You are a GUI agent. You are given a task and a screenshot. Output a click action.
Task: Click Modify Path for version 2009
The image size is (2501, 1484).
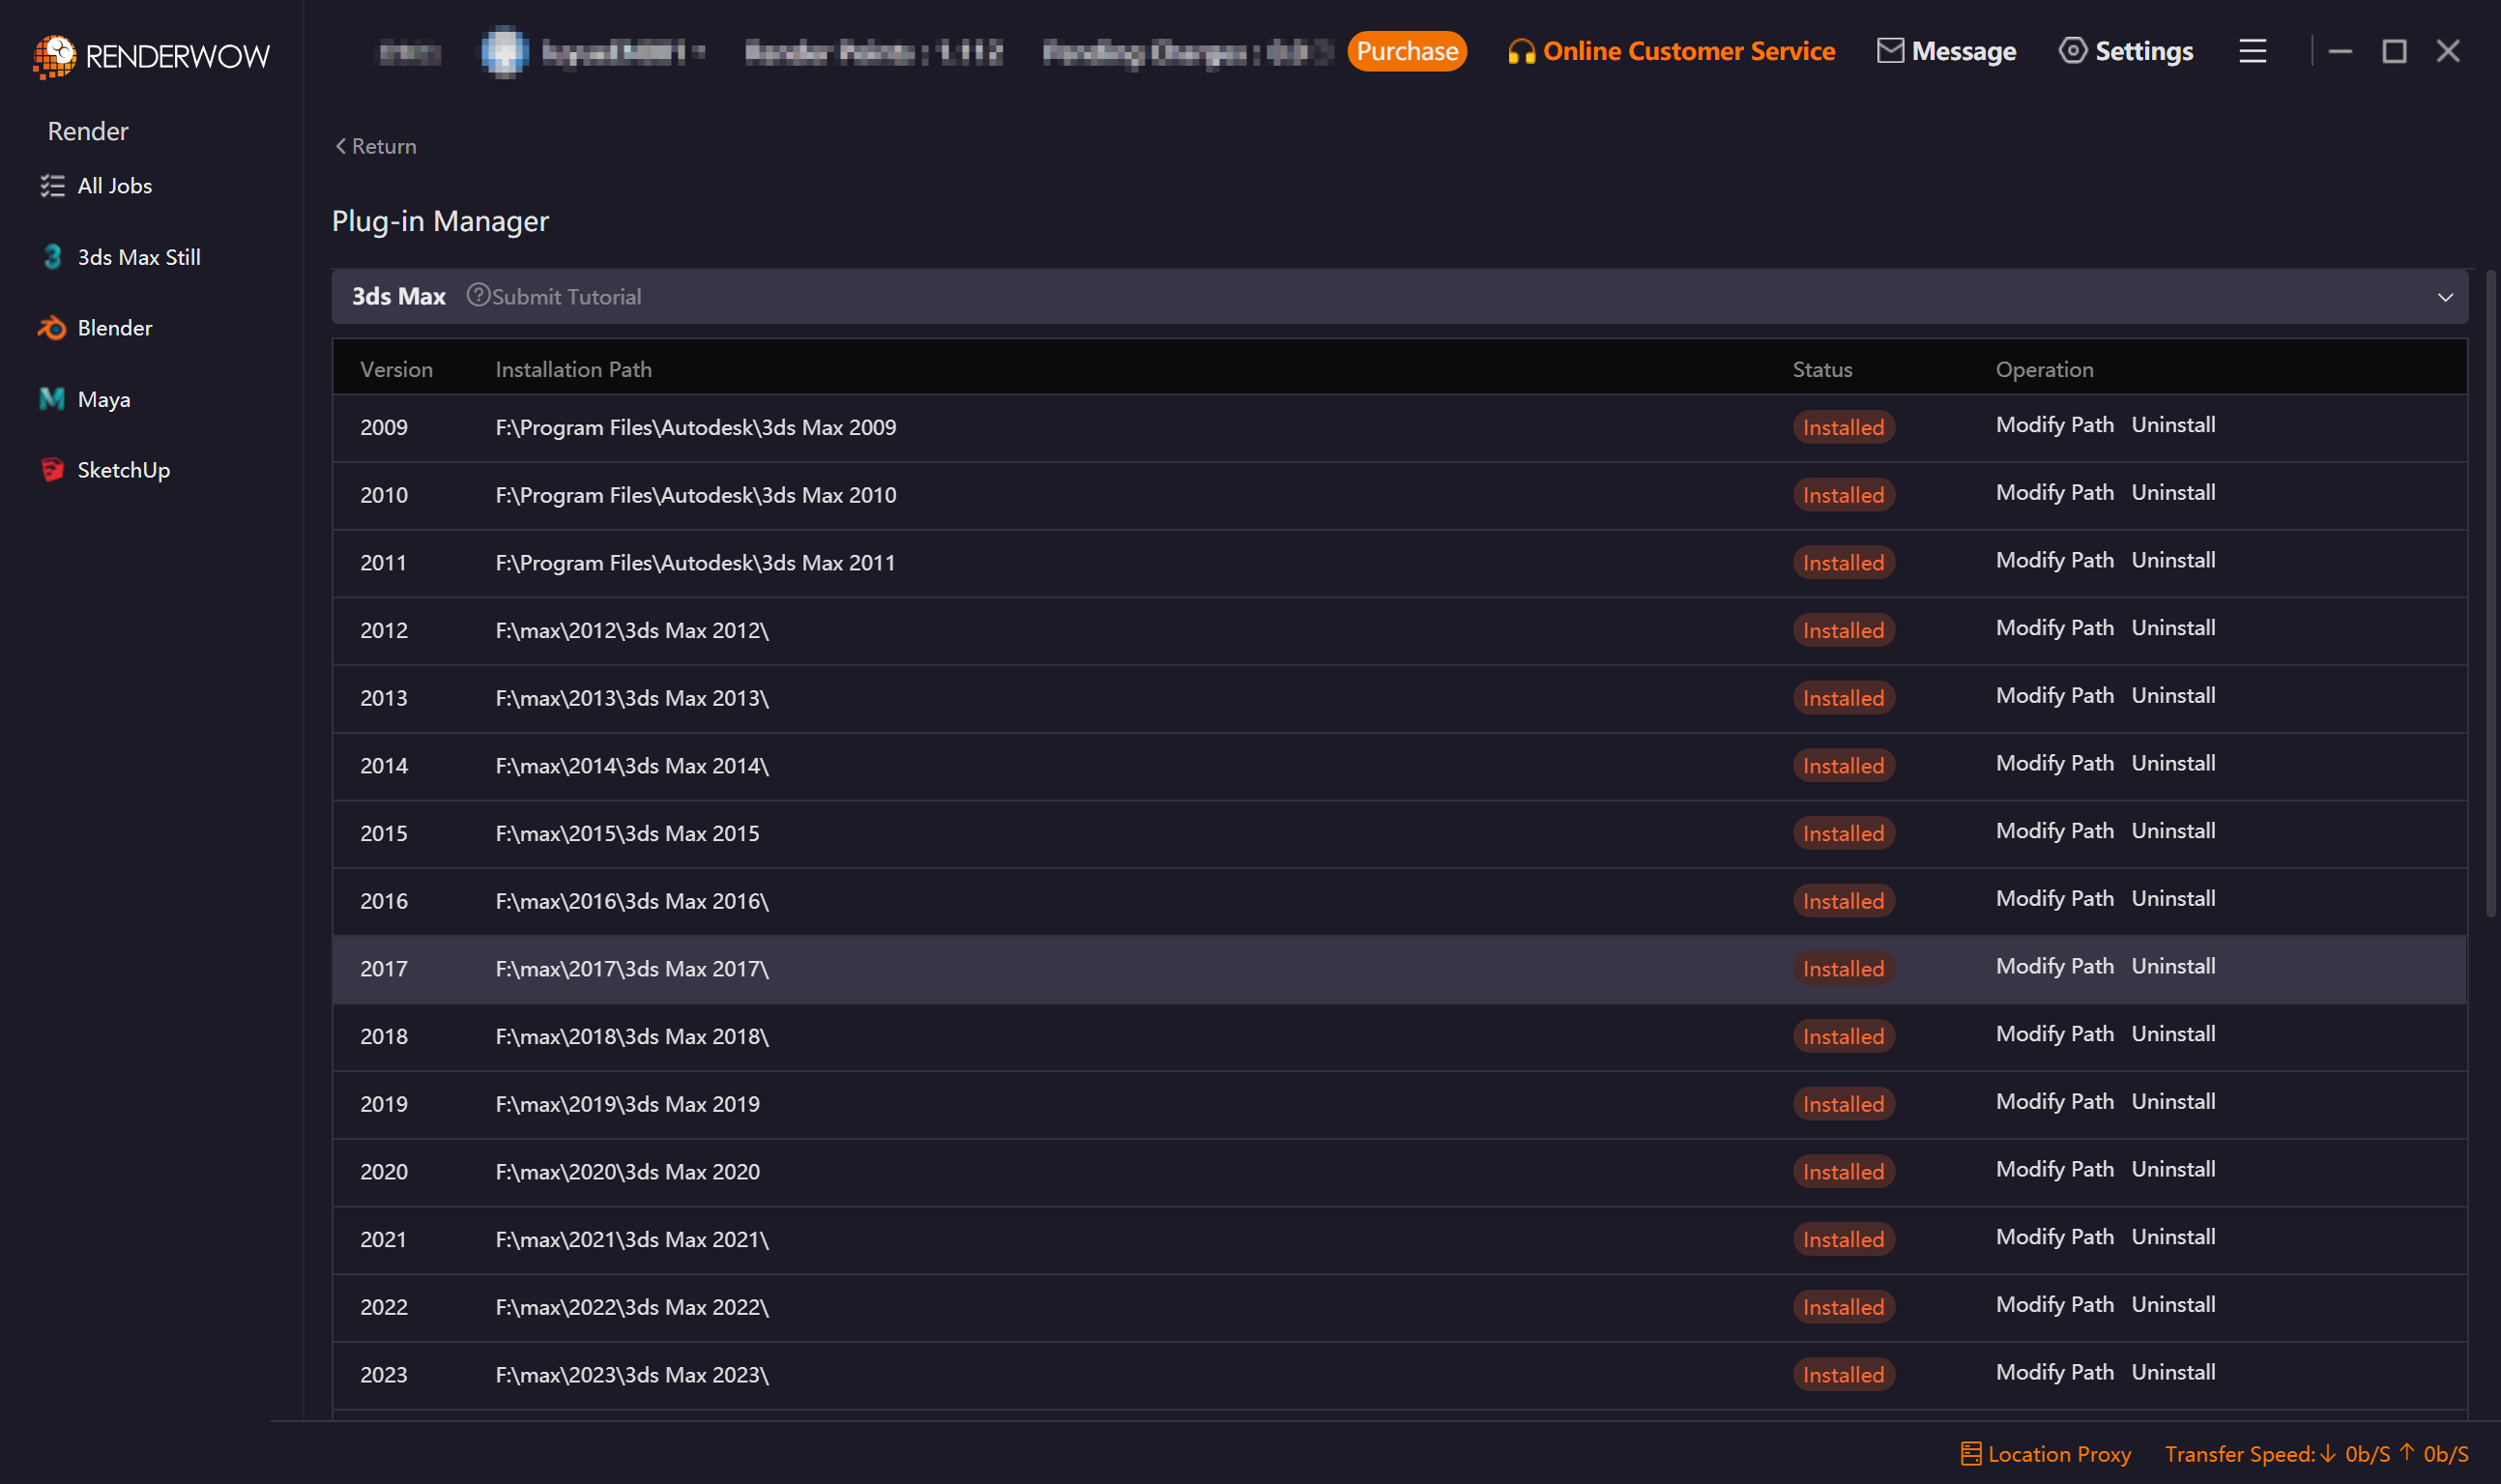[2054, 425]
